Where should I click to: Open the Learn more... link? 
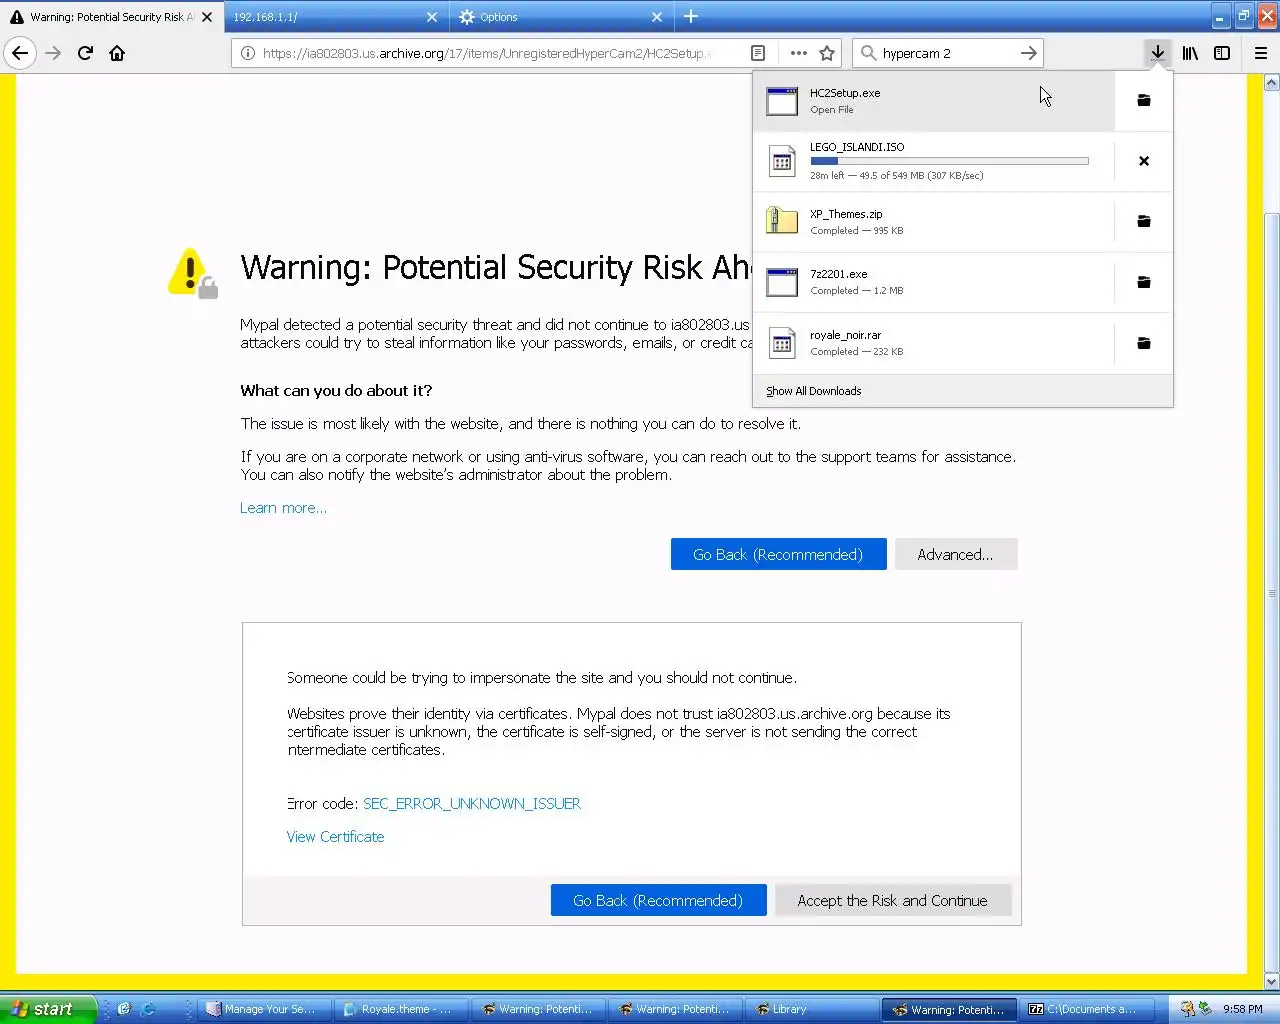click(283, 508)
